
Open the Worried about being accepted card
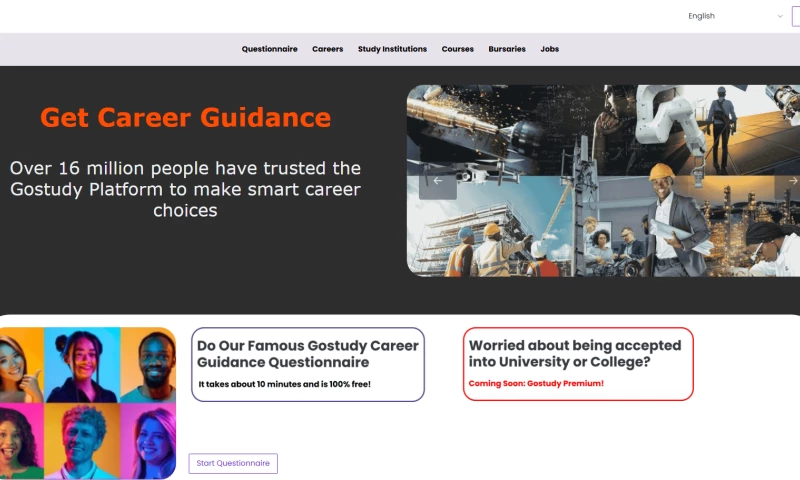578,364
